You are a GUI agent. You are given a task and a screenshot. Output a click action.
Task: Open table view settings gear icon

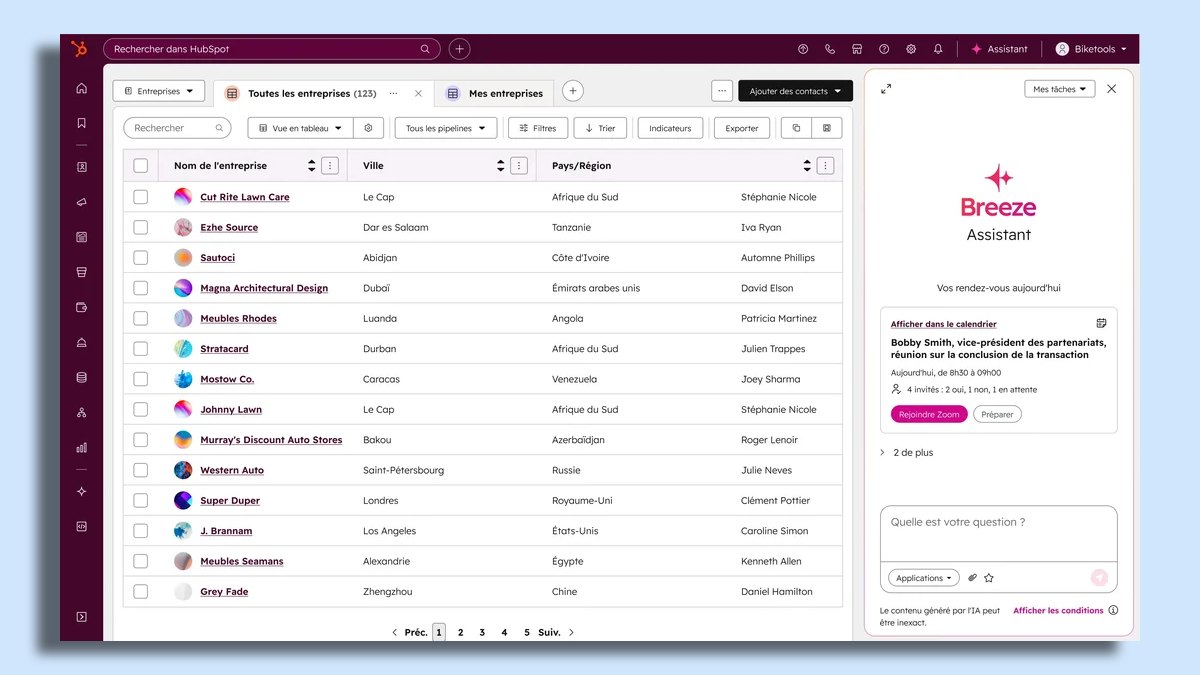[x=369, y=128]
